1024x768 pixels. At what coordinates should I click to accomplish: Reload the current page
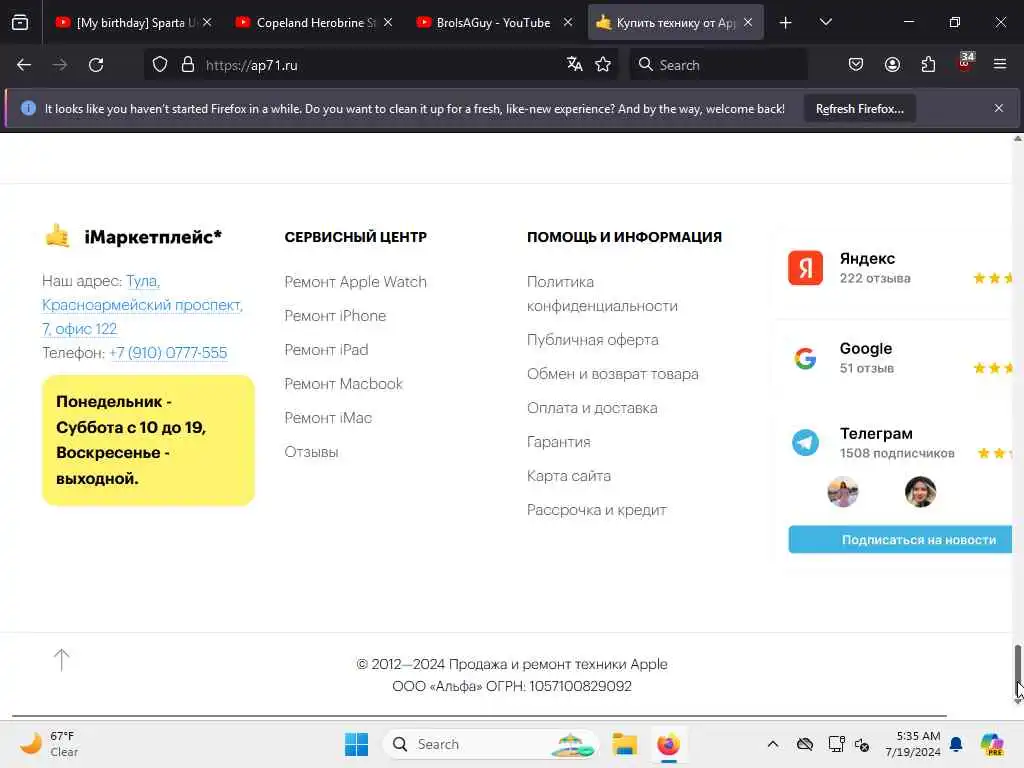[x=96, y=65]
